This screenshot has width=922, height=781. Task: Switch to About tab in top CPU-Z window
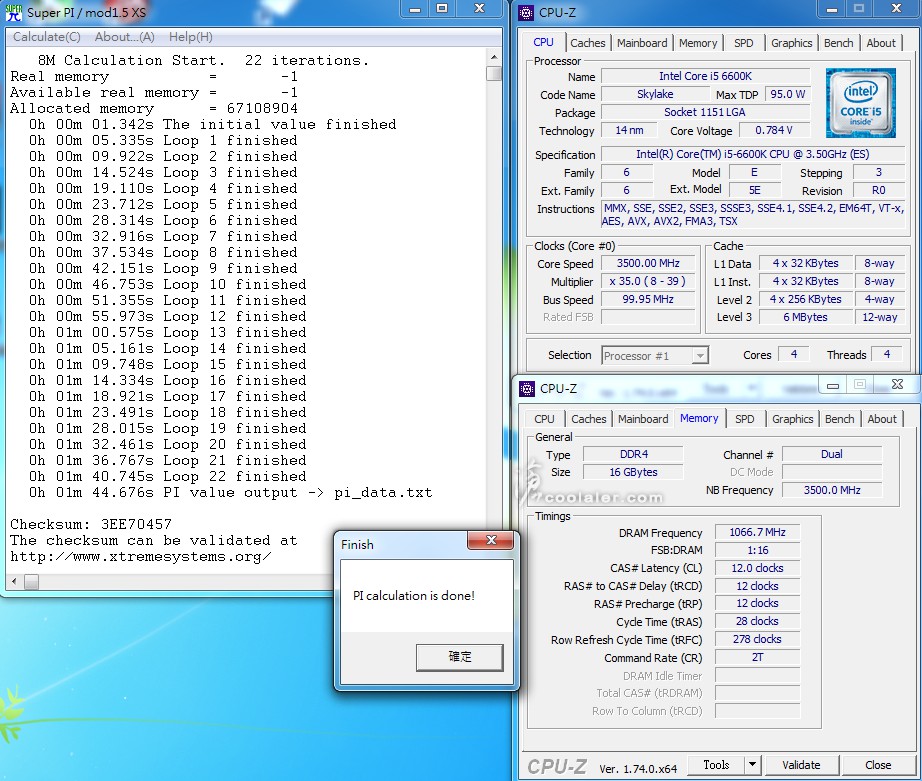[881, 43]
